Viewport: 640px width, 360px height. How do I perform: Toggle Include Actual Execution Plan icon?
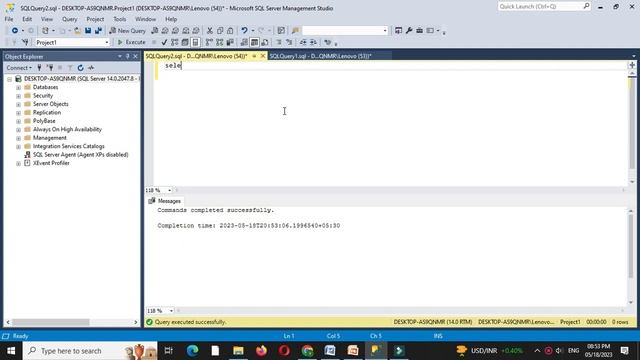(x=209, y=42)
